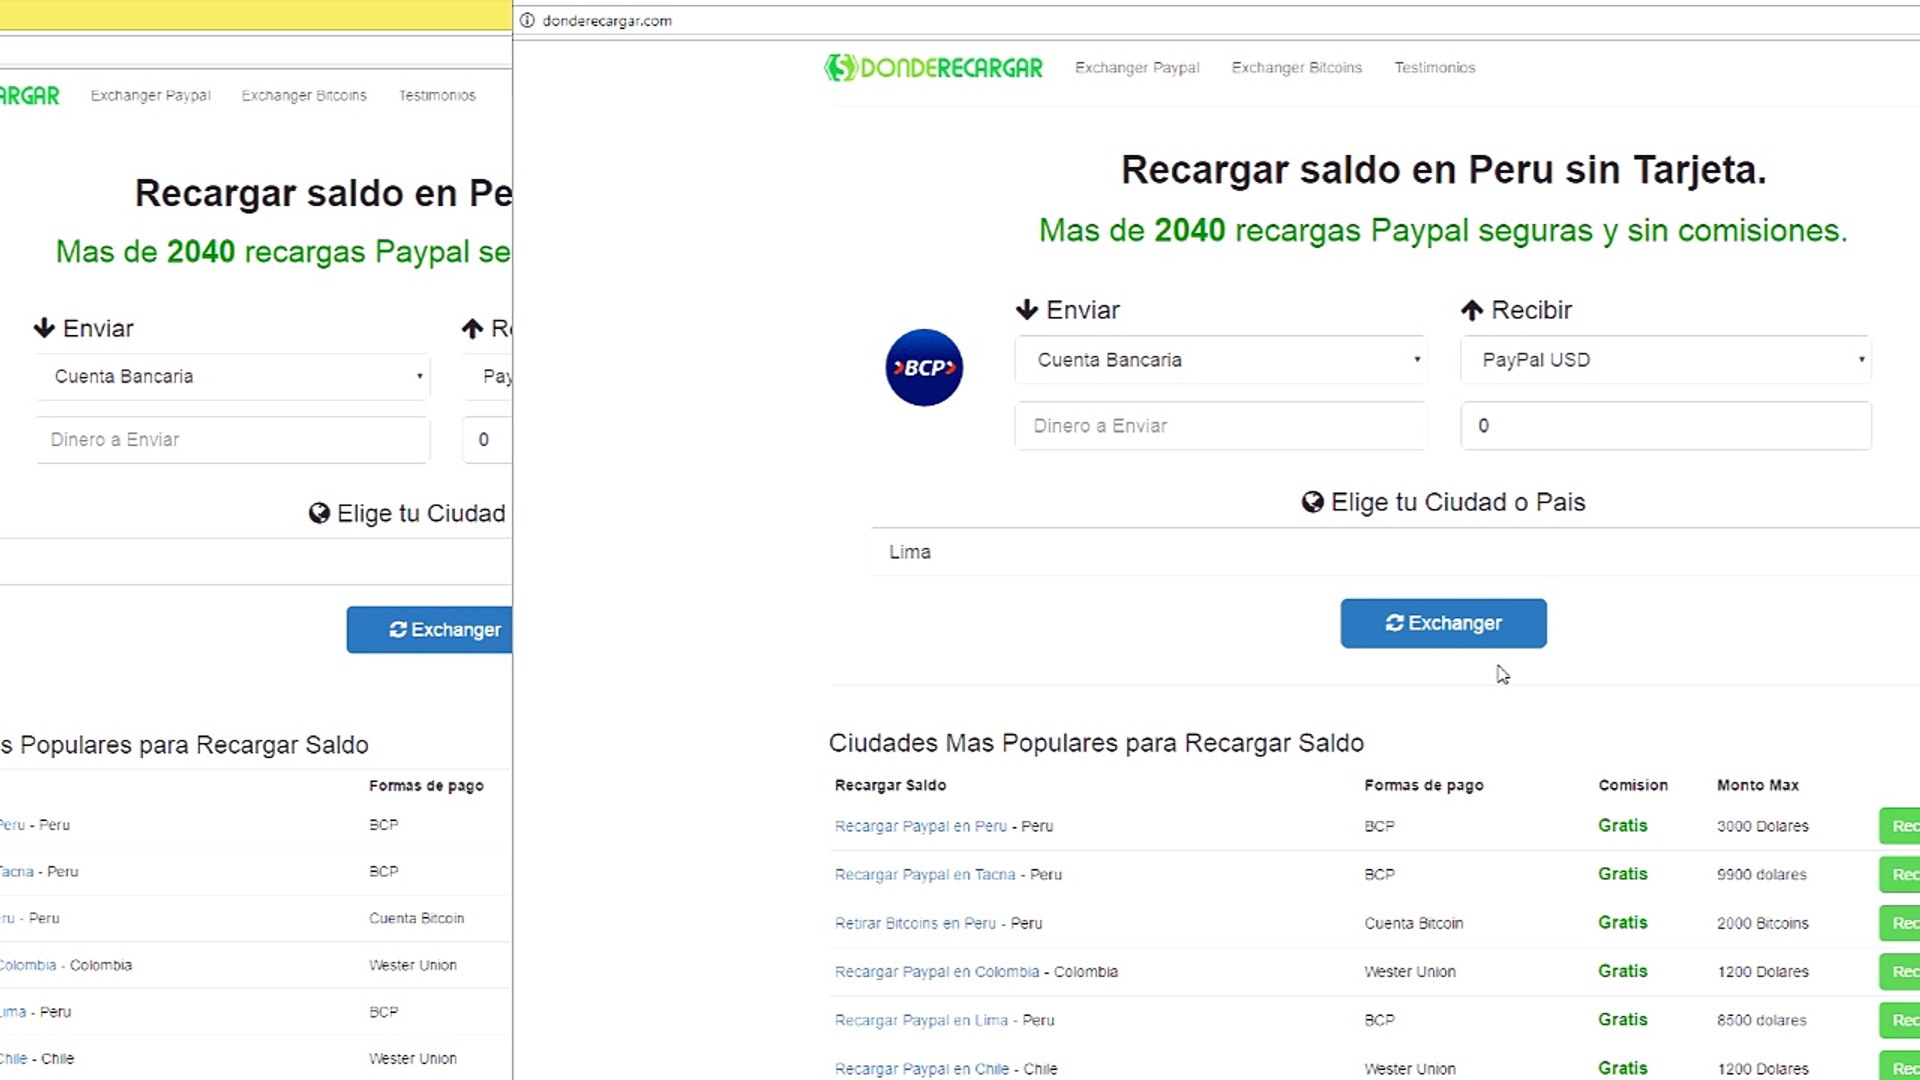This screenshot has height=1080, width=1920.
Task: Open Retirar Bitcoins en Peru link
Action: tap(915, 923)
